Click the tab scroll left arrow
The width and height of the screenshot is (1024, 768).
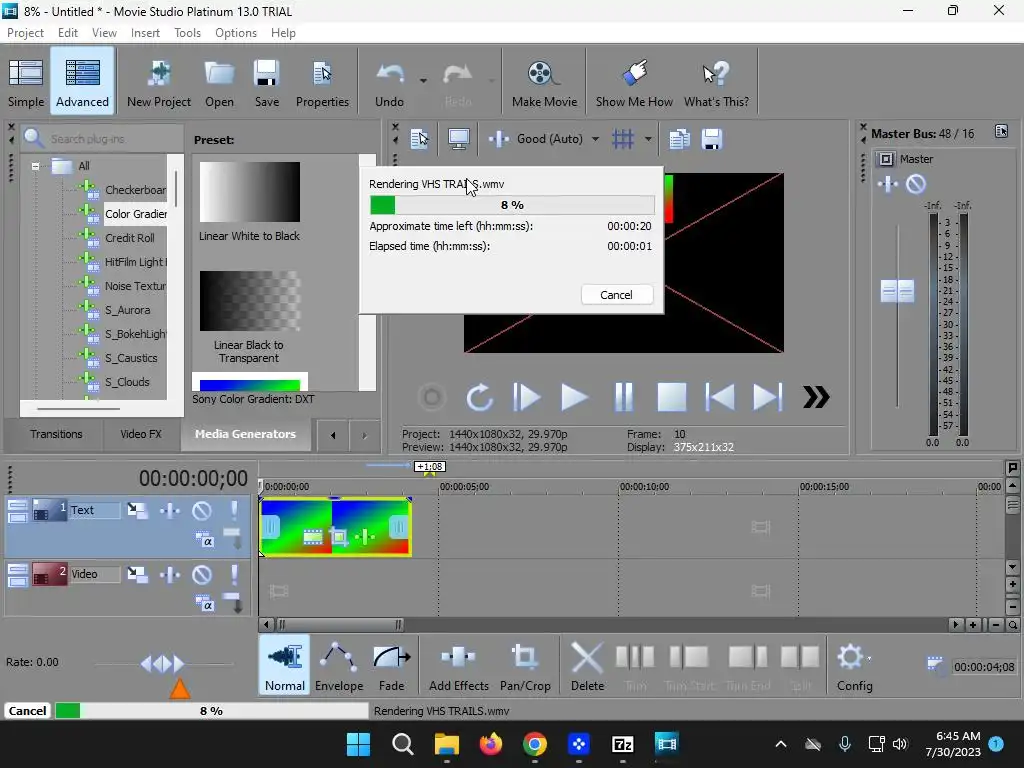pyautogui.click(x=333, y=436)
